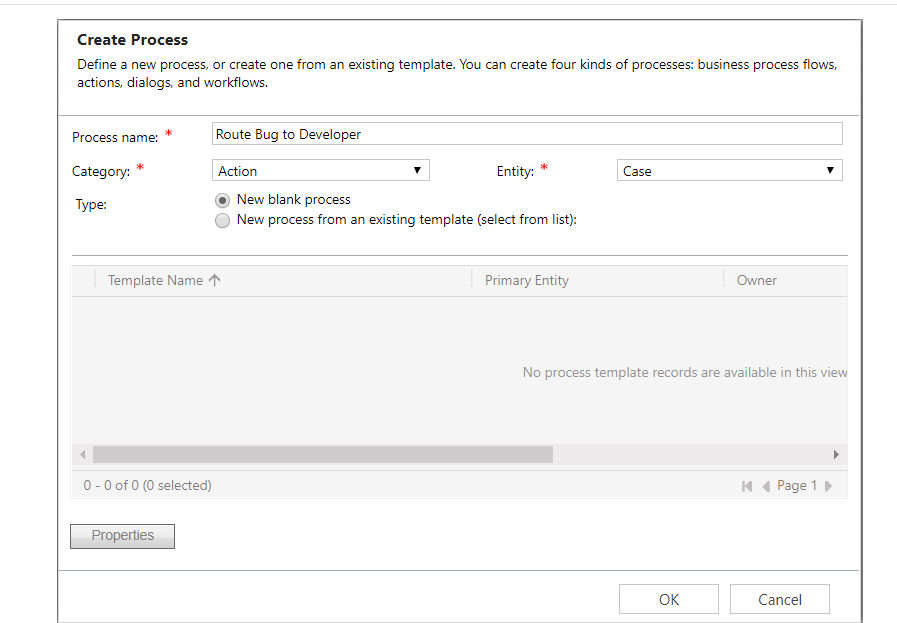The image size is (897, 623).
Task: Click the right arrow of the horizontal scrollbar
Action: 837,455
